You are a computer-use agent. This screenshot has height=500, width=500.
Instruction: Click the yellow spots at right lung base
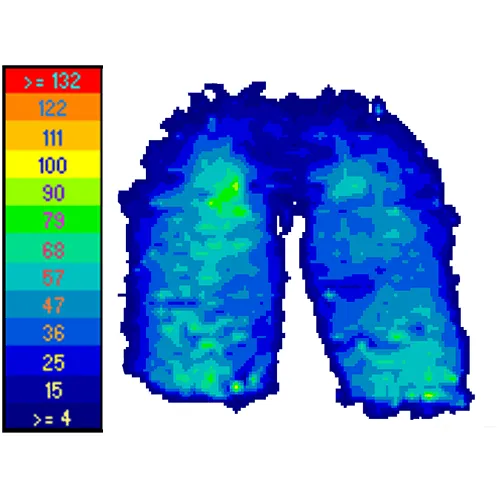coord(428,396)
